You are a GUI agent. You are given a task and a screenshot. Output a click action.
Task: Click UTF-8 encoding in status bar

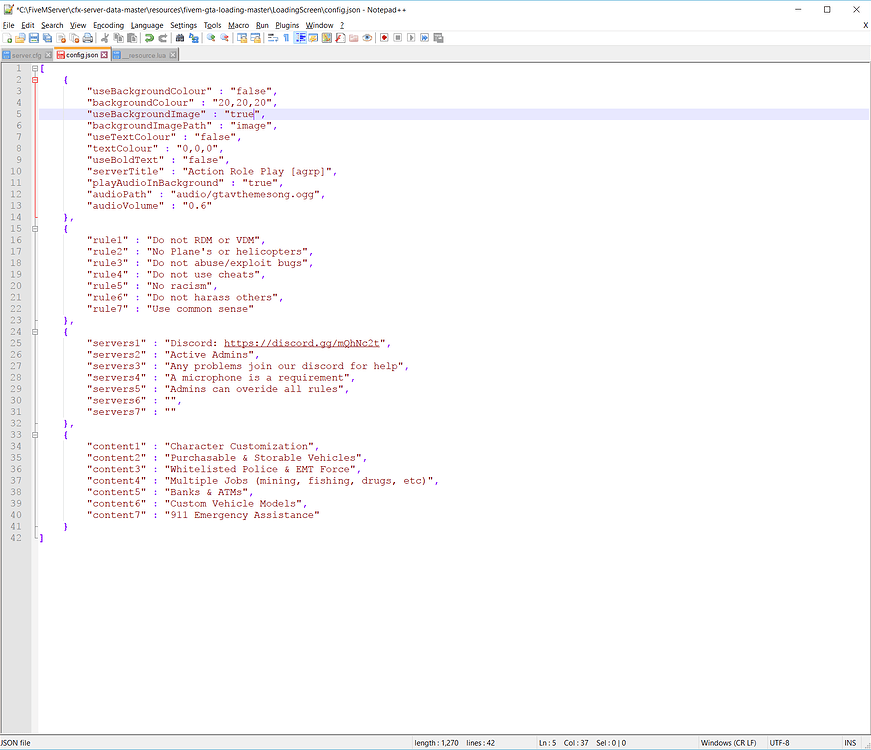click(x=779, y=743)
